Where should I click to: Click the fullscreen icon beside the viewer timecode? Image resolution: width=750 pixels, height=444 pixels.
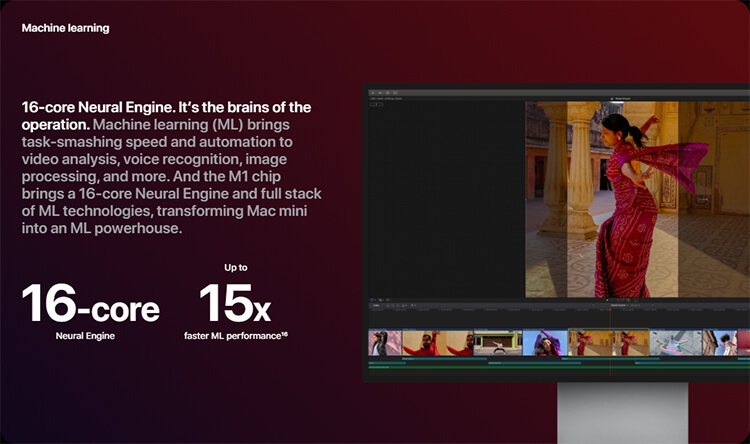click(636, 300)
